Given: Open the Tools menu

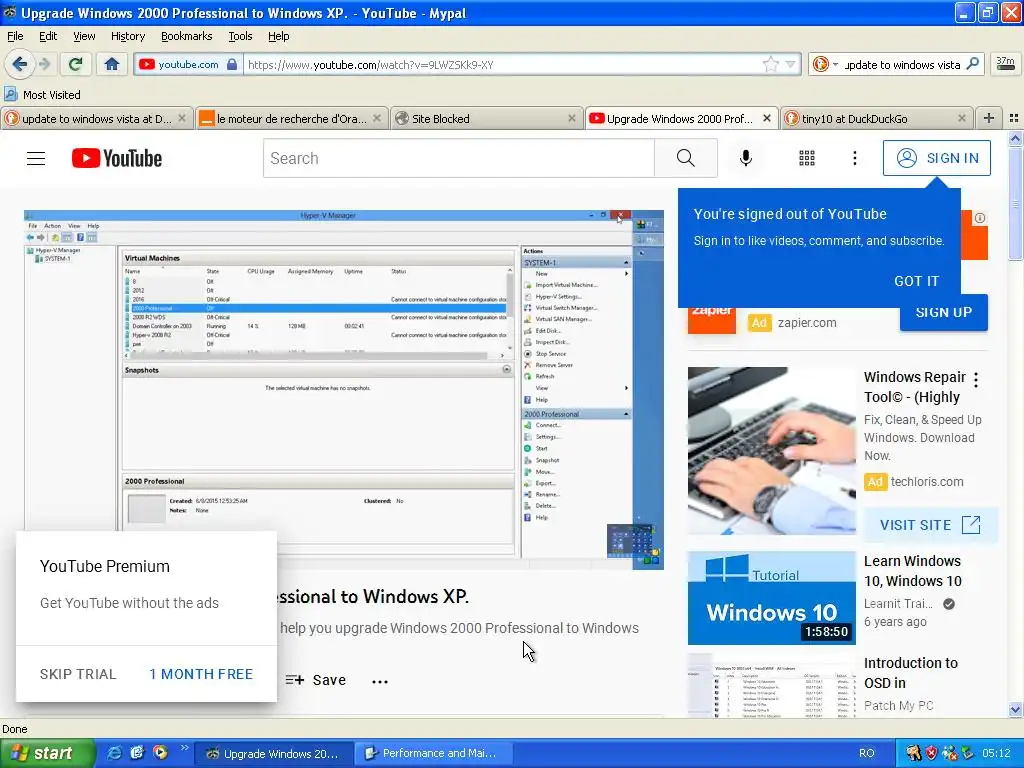Looking at the screenshot, I should click(x=240, y=36).
